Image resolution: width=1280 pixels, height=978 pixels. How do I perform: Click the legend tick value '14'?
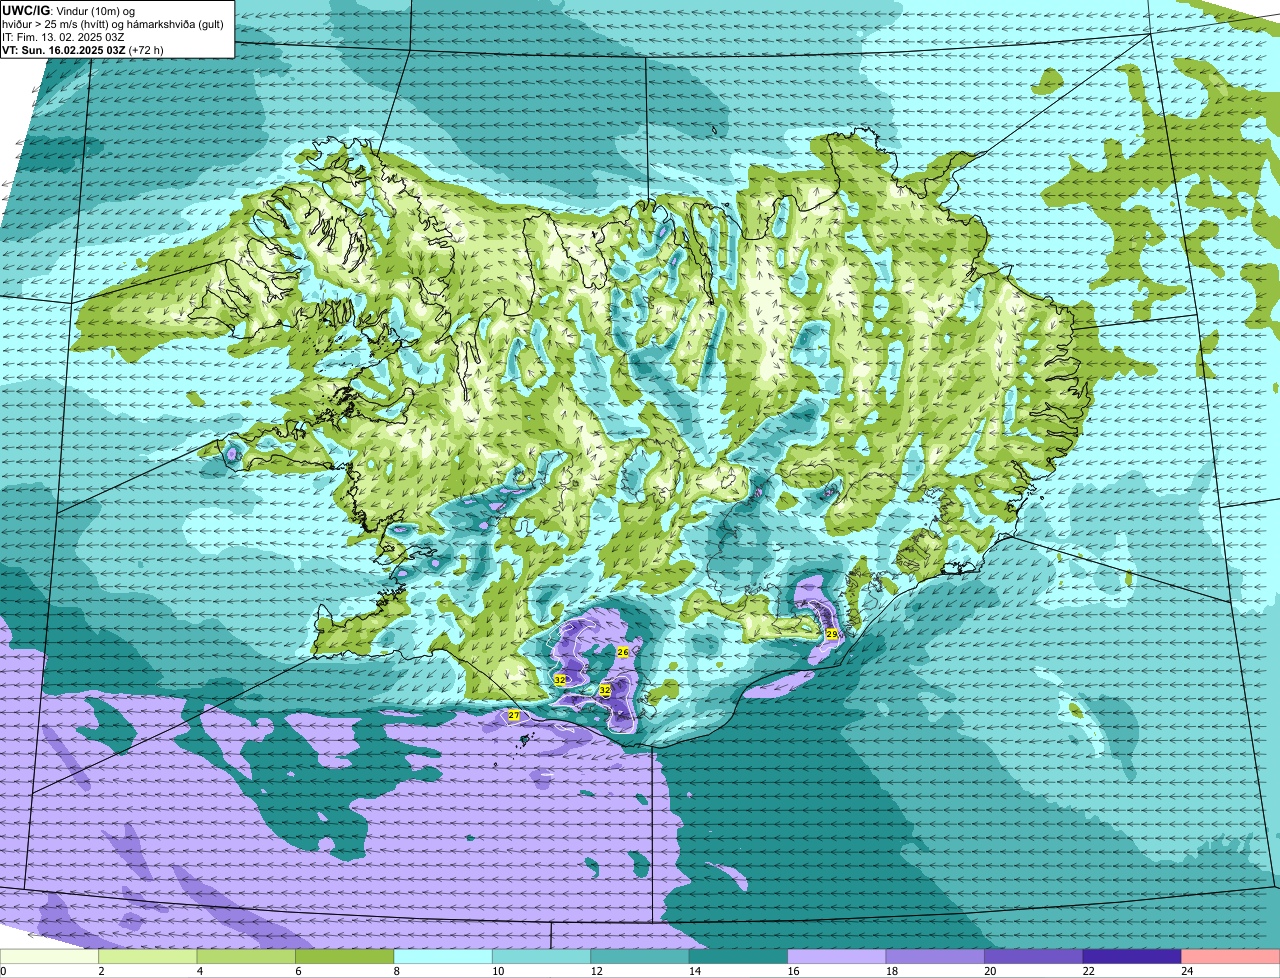pyautogui.click(x=693, y=971)
